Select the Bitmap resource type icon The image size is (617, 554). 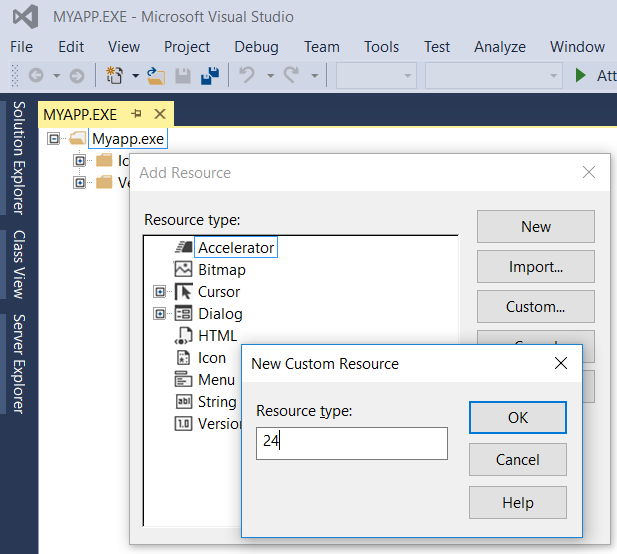pos(183,269)
